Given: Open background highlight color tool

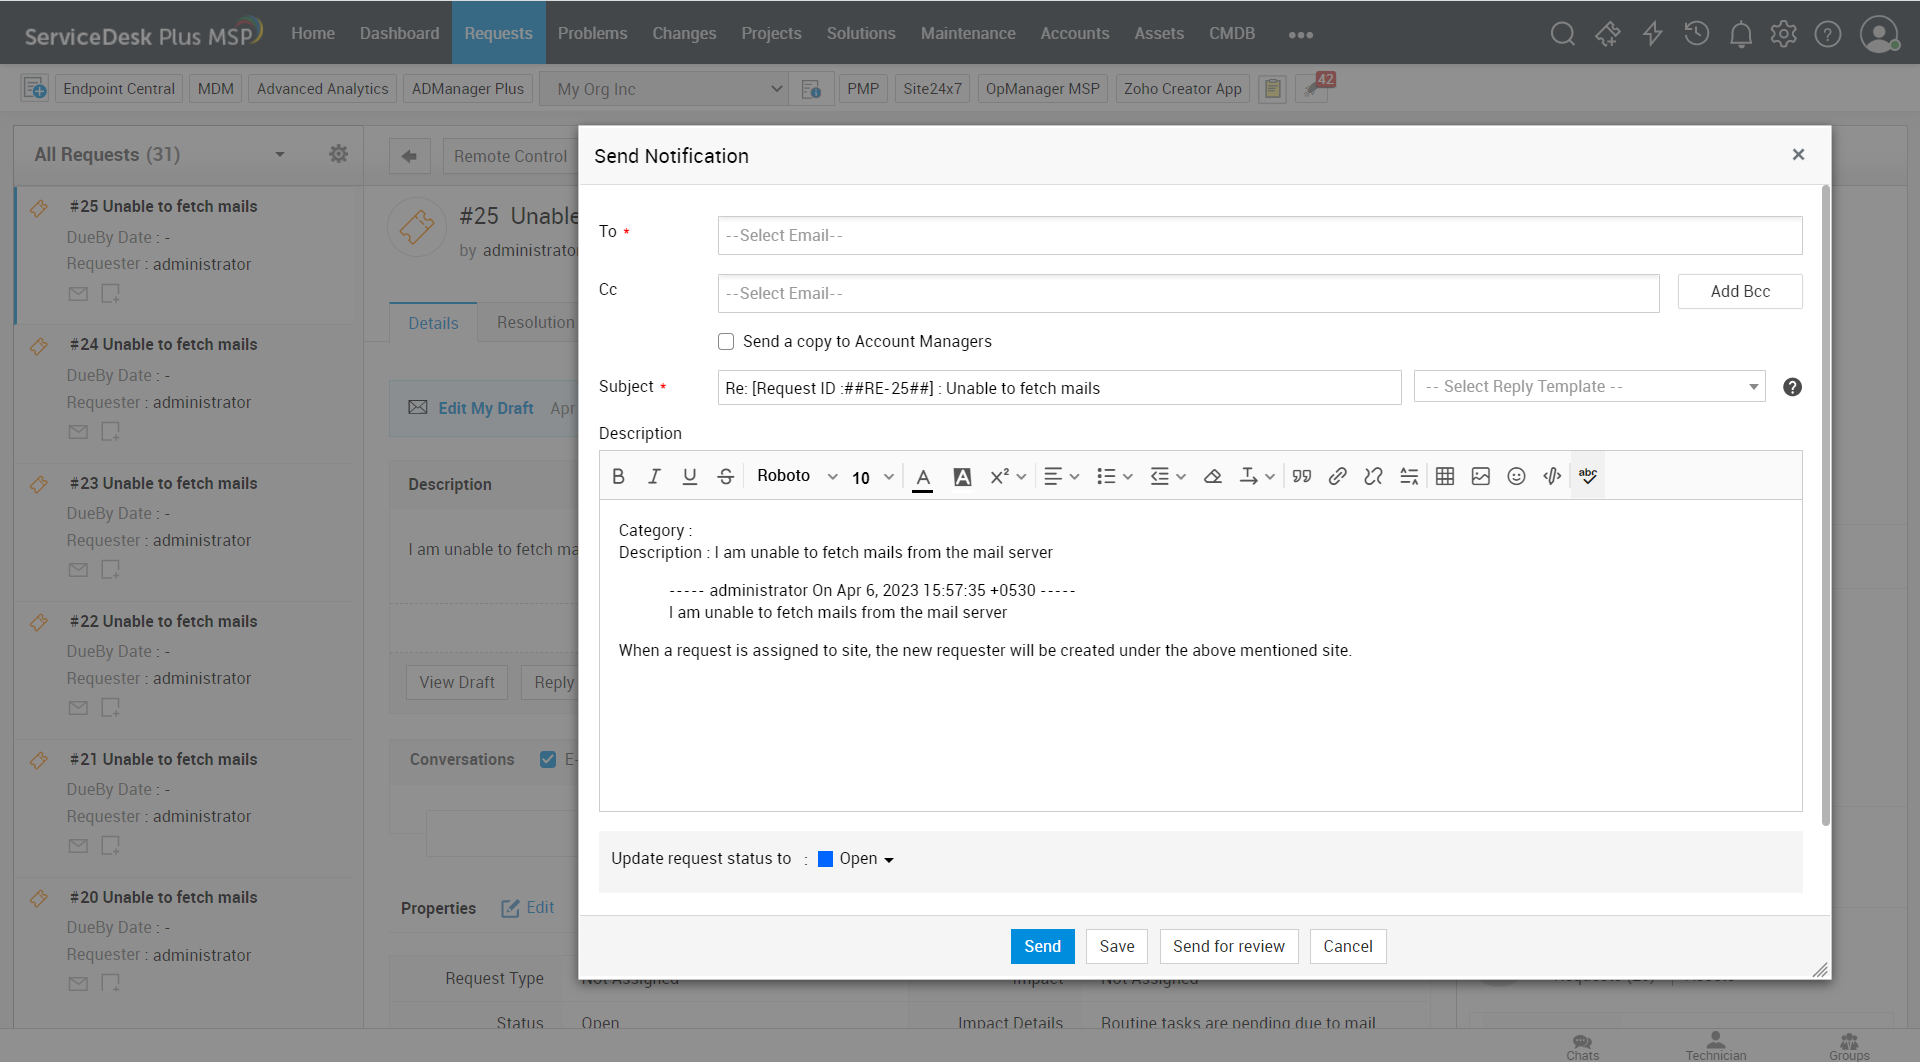Looking at the screenshot, I should (x=962, y=477).
